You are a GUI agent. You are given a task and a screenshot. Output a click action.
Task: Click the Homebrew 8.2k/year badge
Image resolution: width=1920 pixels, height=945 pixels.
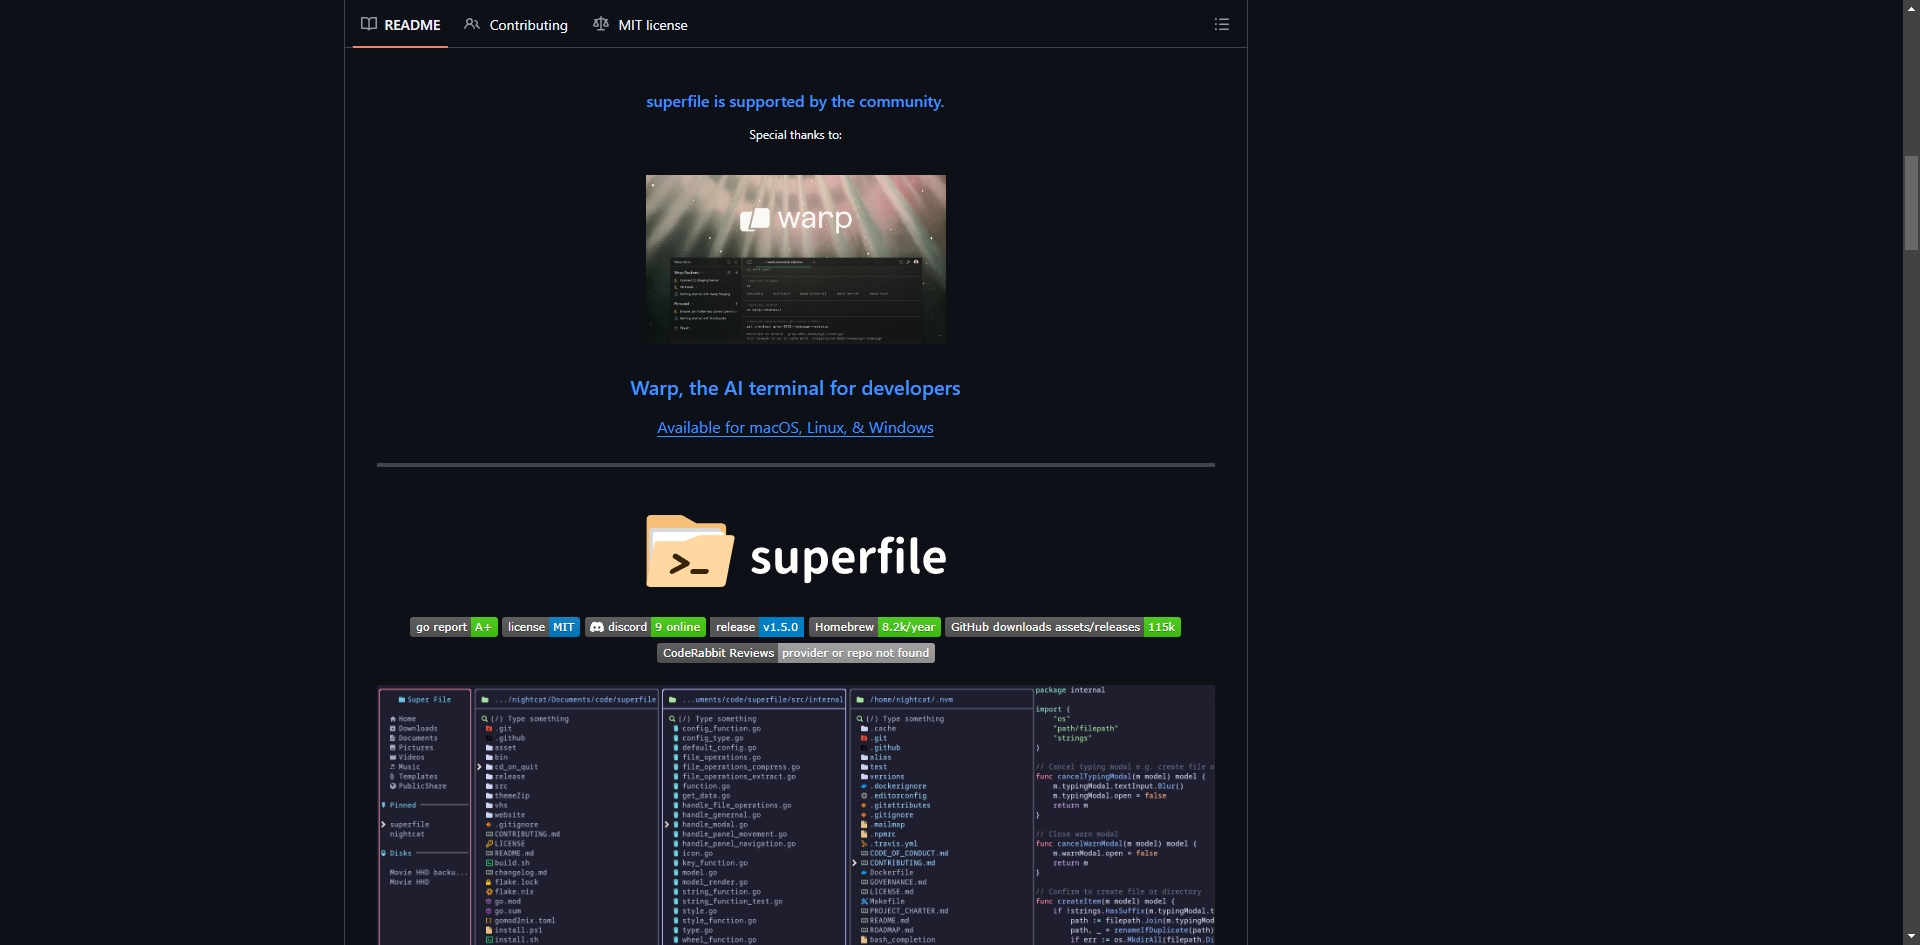pos(875,627)
